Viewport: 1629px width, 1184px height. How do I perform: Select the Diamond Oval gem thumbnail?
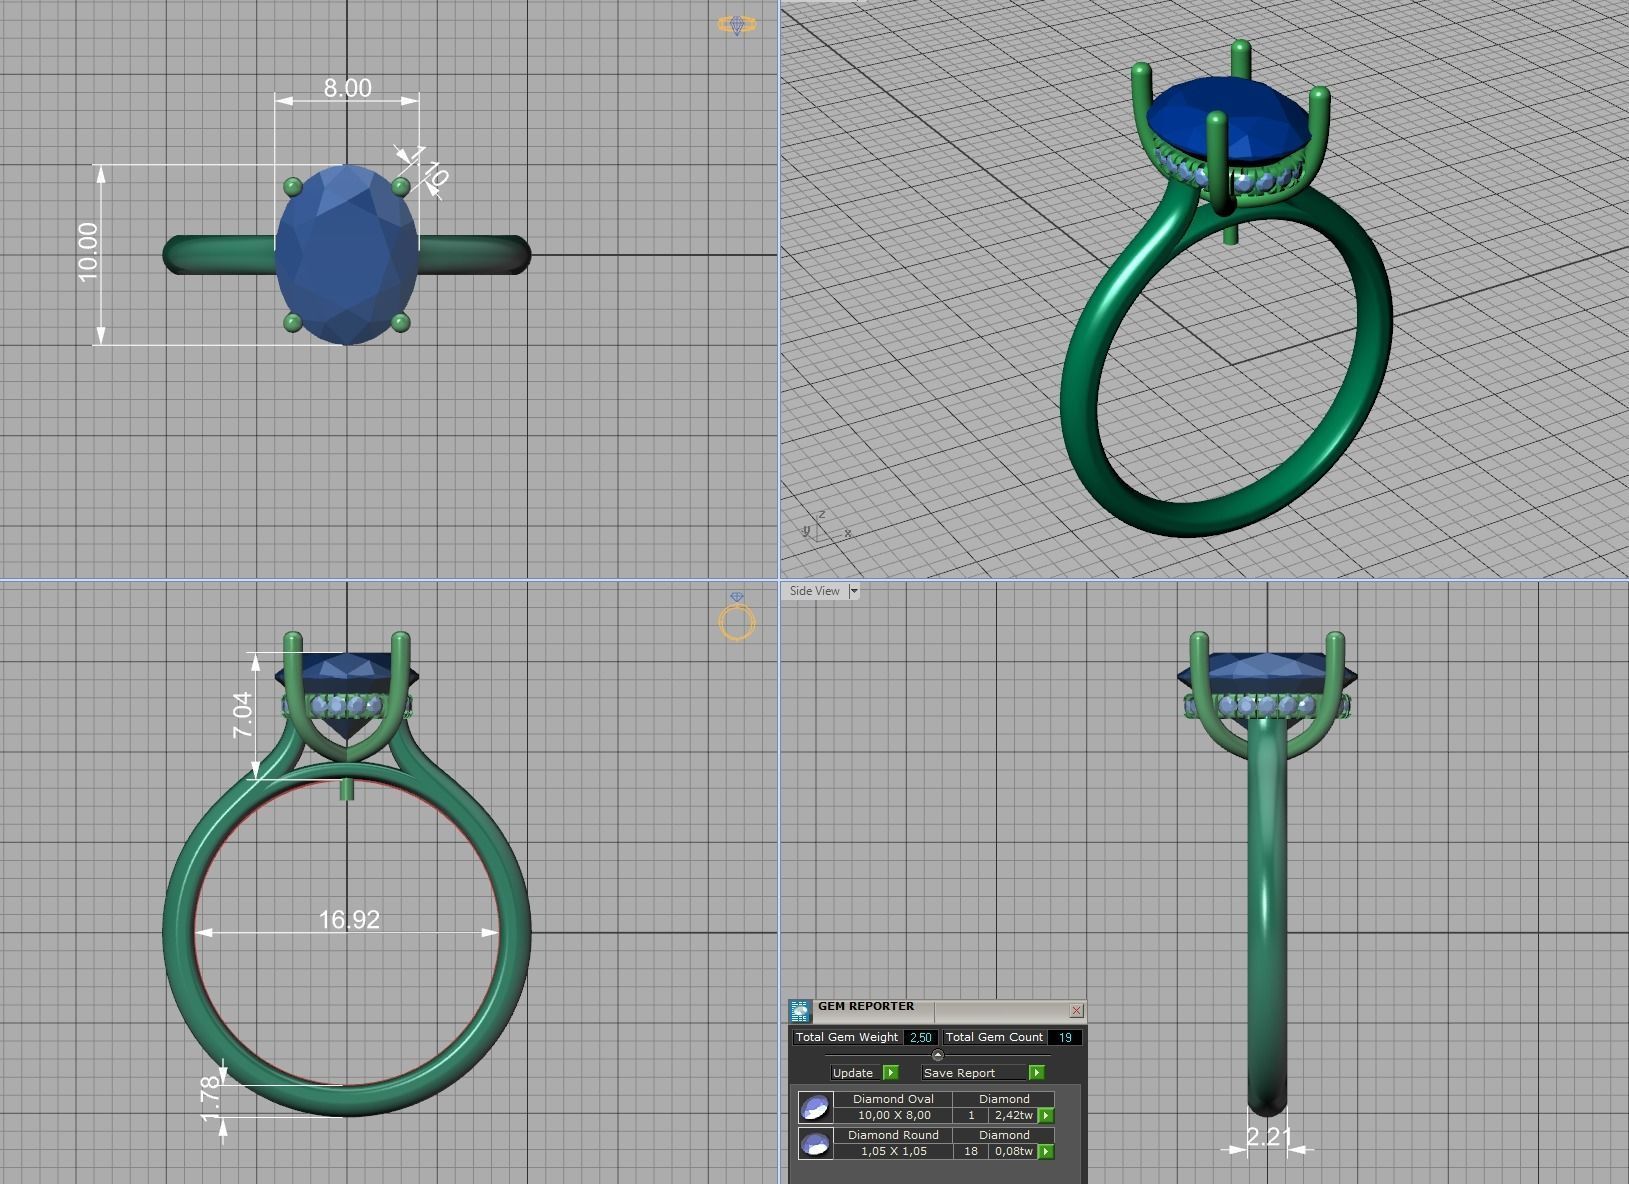tap(815, 1108)
